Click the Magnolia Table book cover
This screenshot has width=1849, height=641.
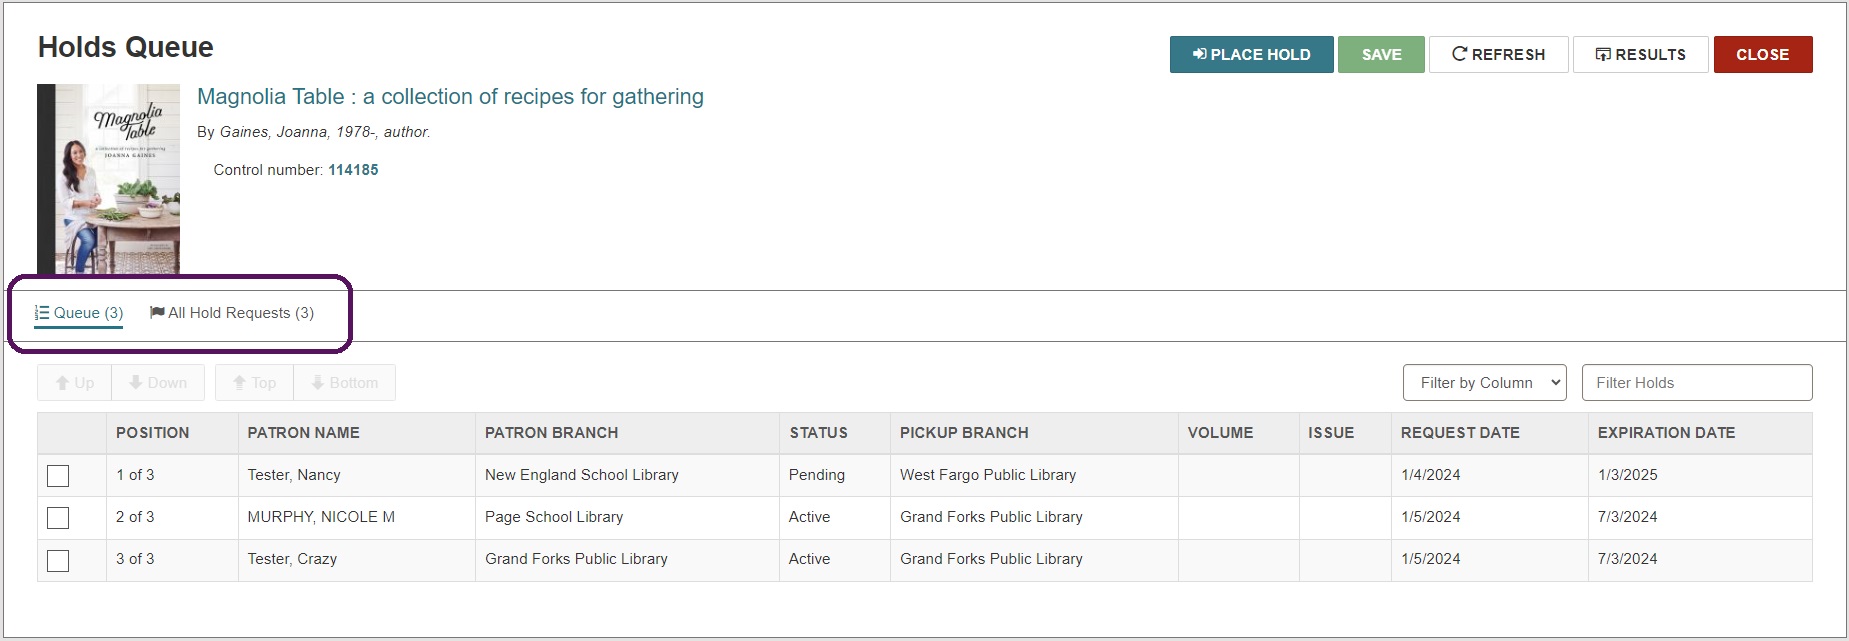[108, 179]
